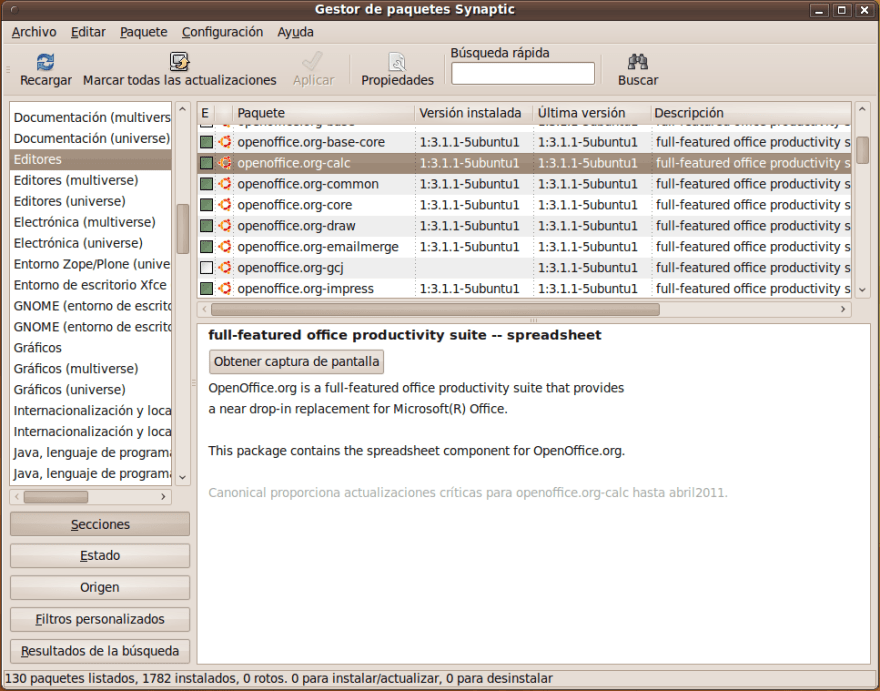This screenshot has width=880, height=691.
Task: Toggle status box for openoffice.org-core
Action: tap(207, 205)
